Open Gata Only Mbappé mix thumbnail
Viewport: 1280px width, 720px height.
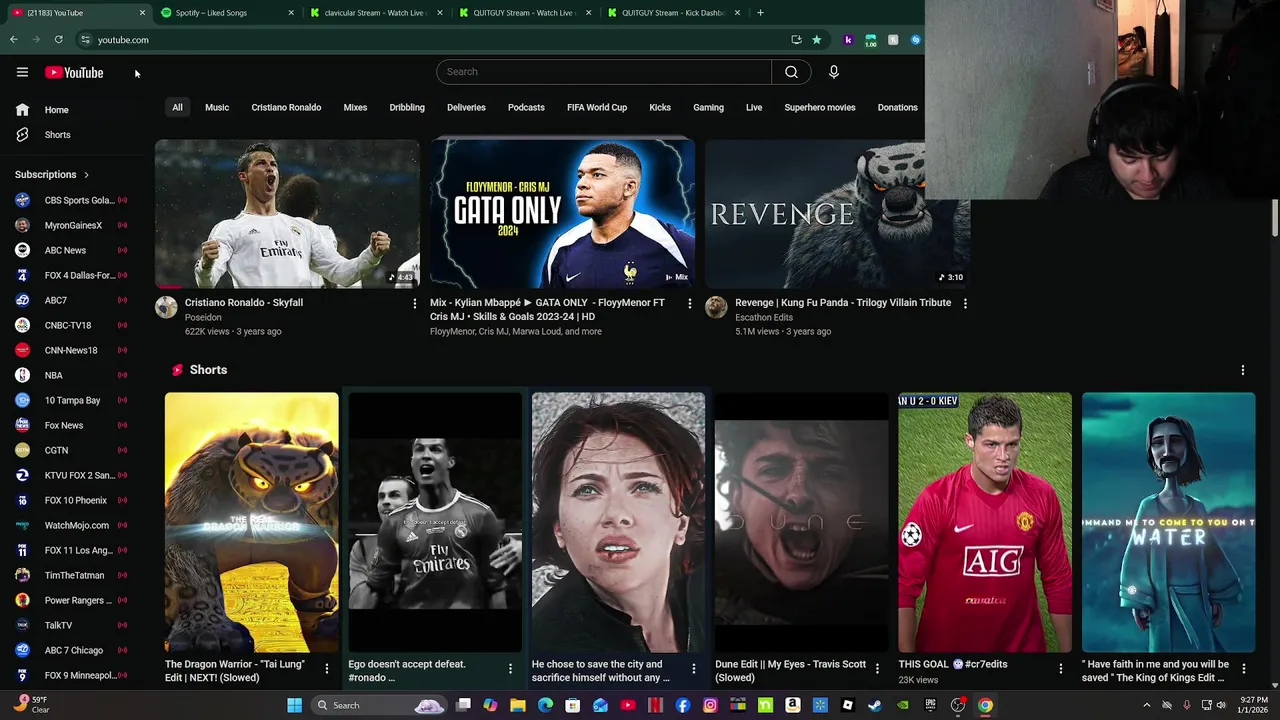562,214
